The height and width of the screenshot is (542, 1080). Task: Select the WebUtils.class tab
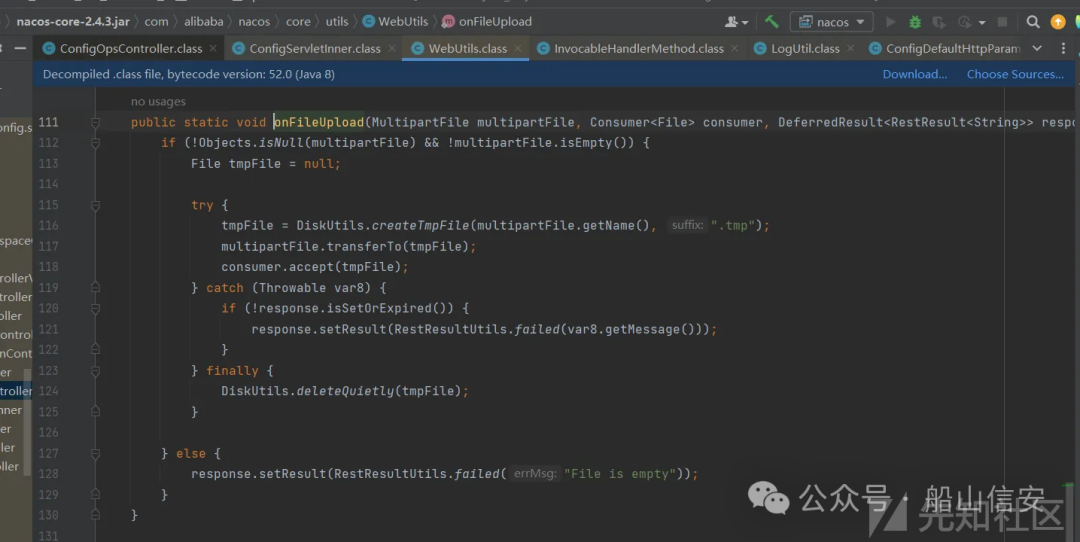pyautogui.click(x=465, y=48)
